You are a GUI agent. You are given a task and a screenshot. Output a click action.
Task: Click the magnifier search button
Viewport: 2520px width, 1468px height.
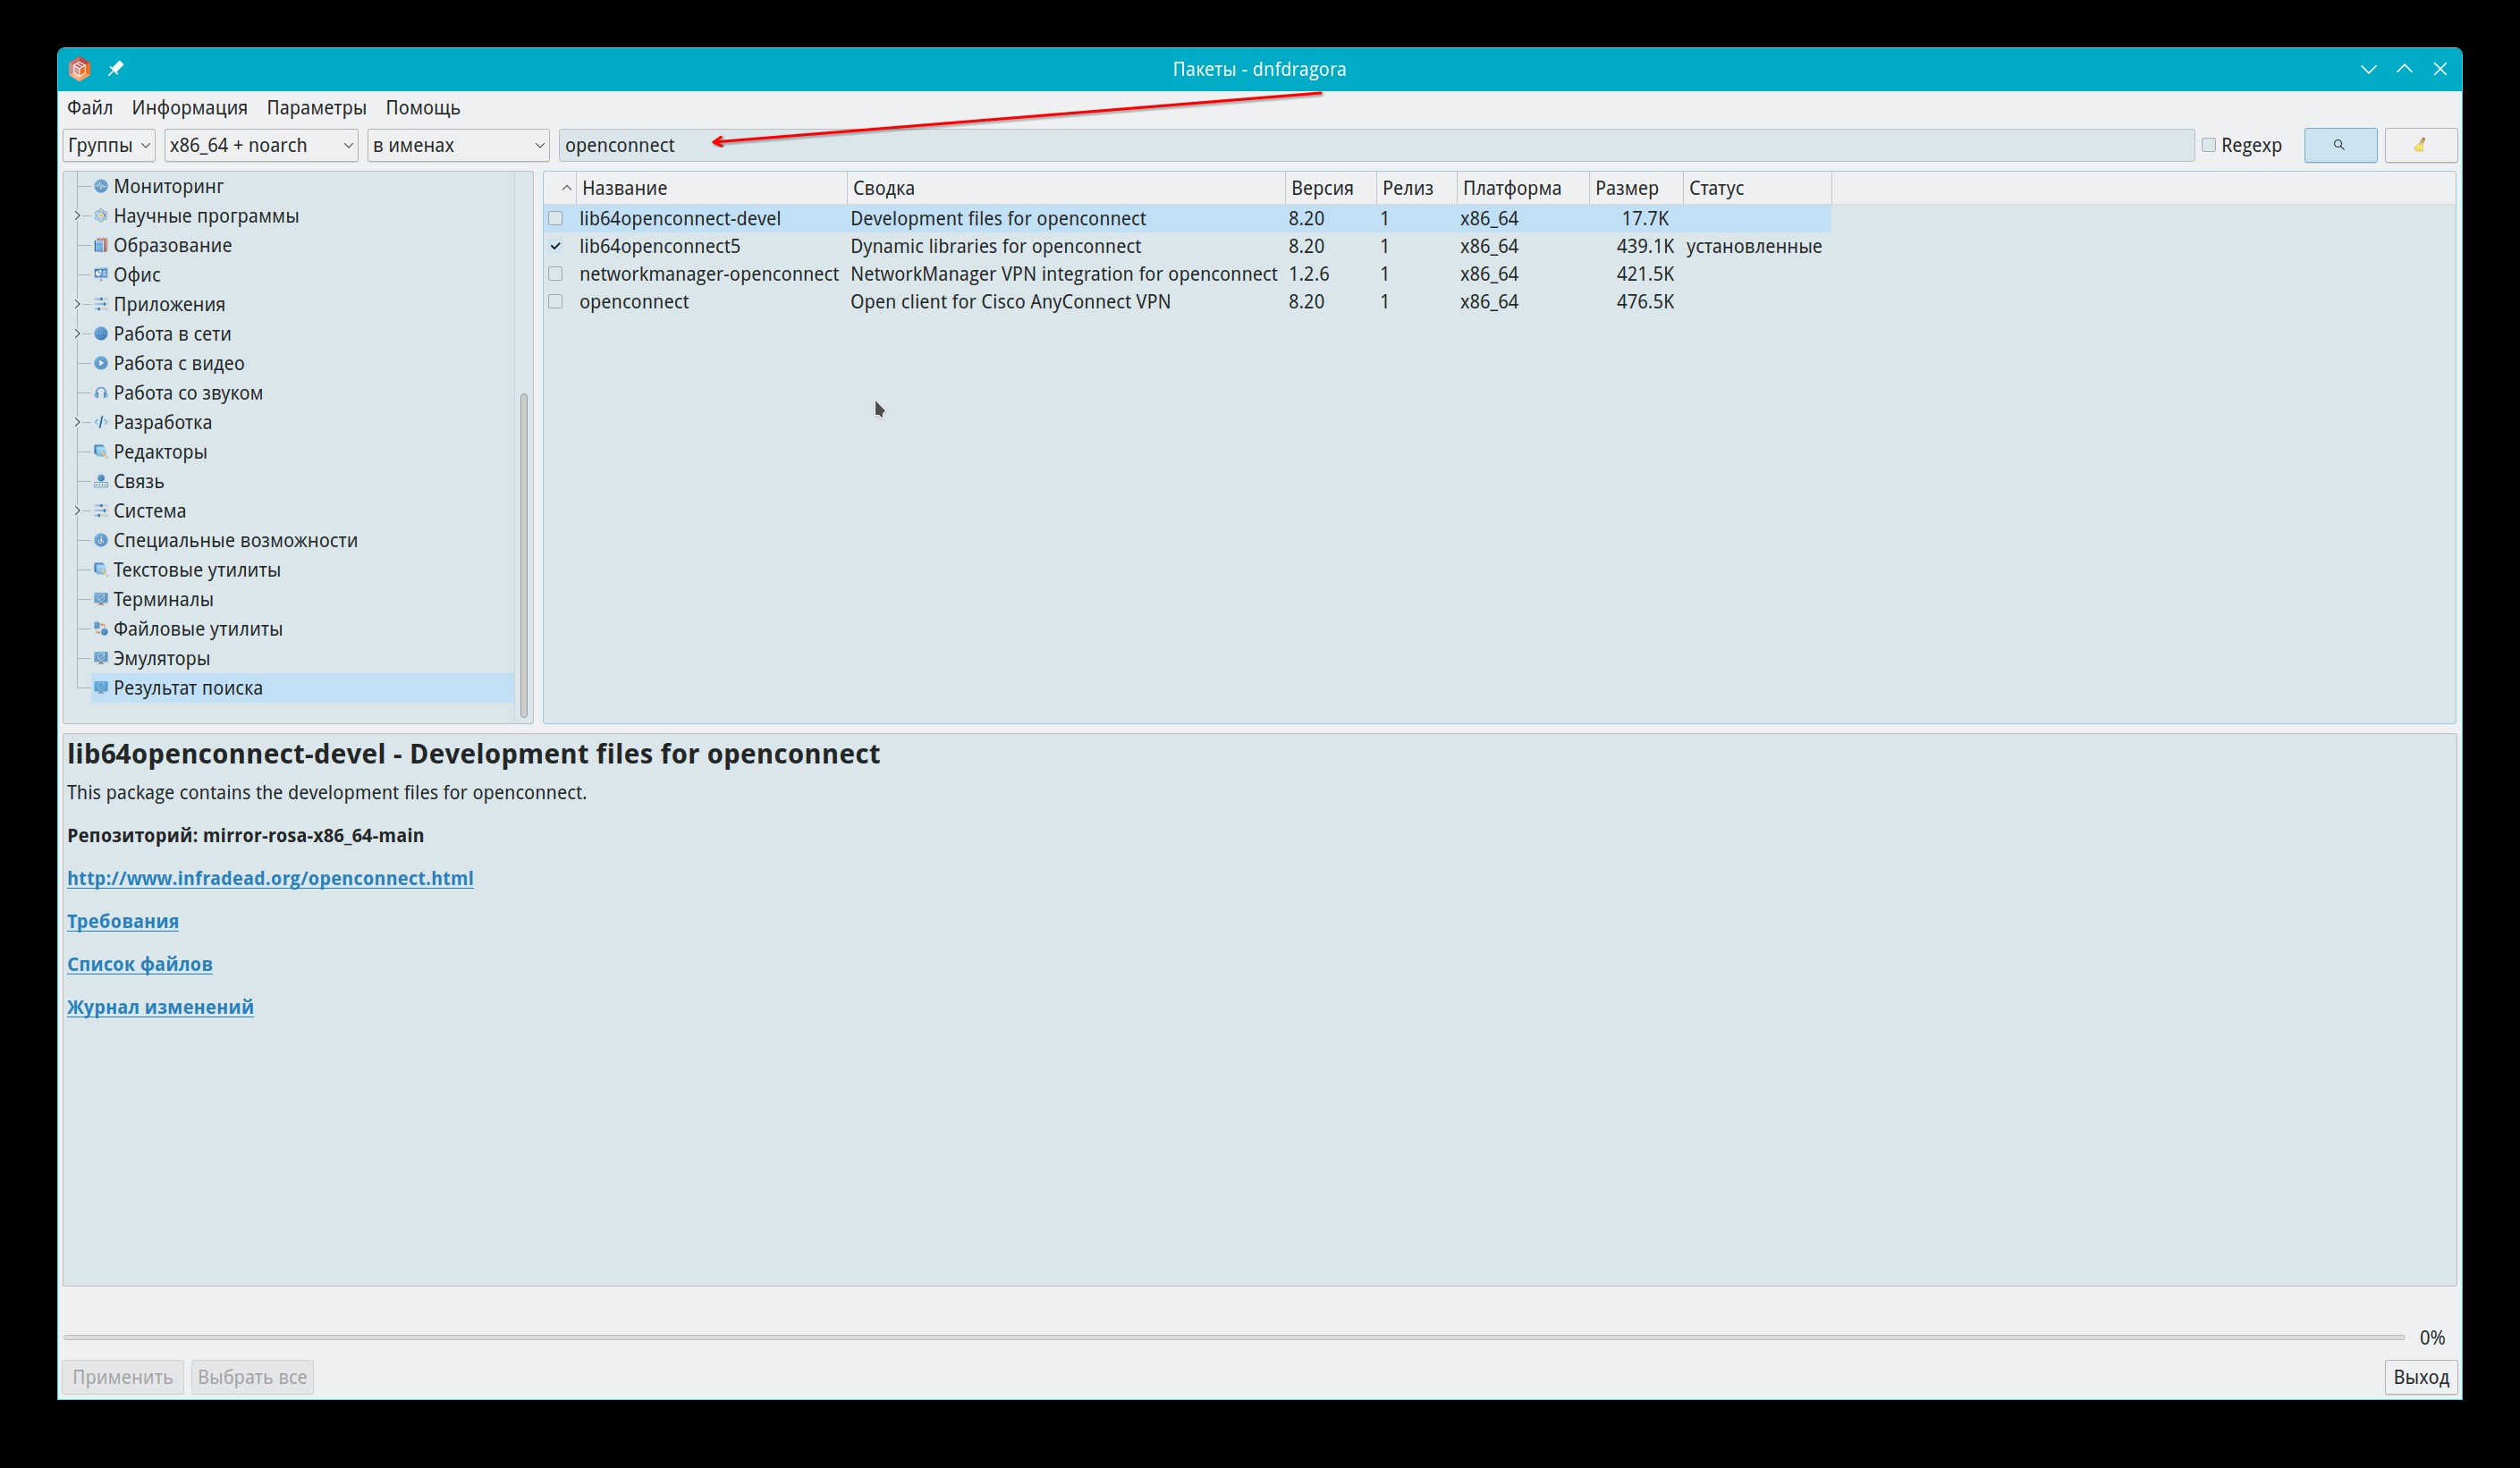coord(2339,145)
